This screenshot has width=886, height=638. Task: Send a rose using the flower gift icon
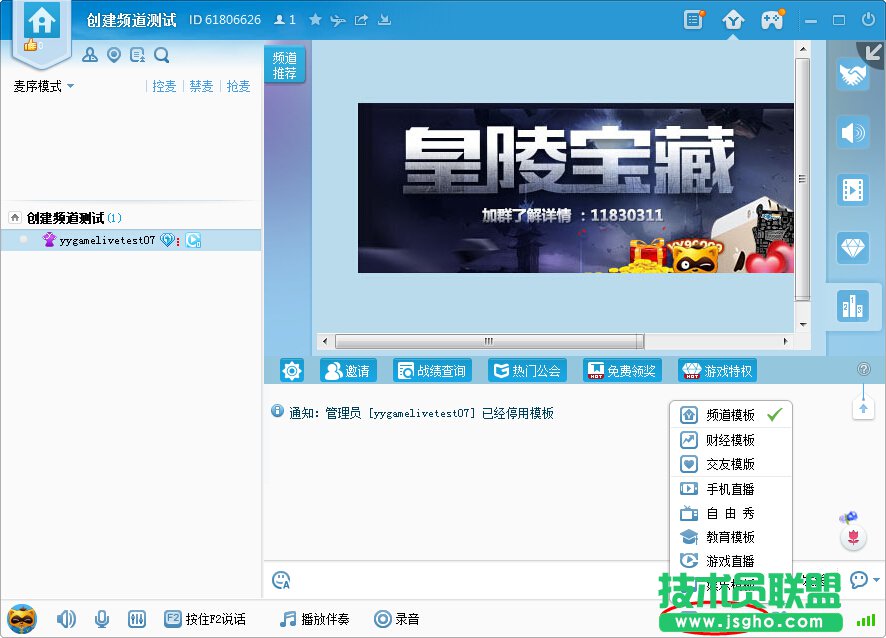pos(853,538)
